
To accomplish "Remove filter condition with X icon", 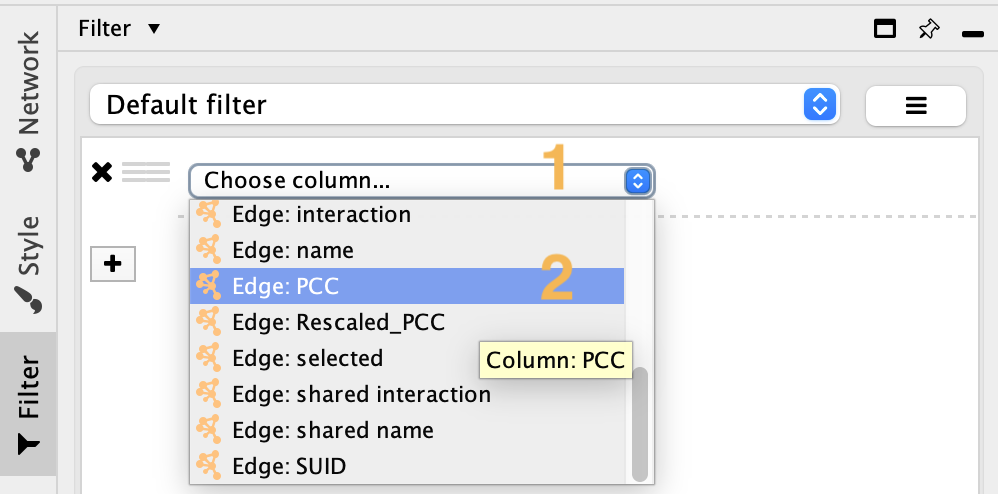I will 101,172.
